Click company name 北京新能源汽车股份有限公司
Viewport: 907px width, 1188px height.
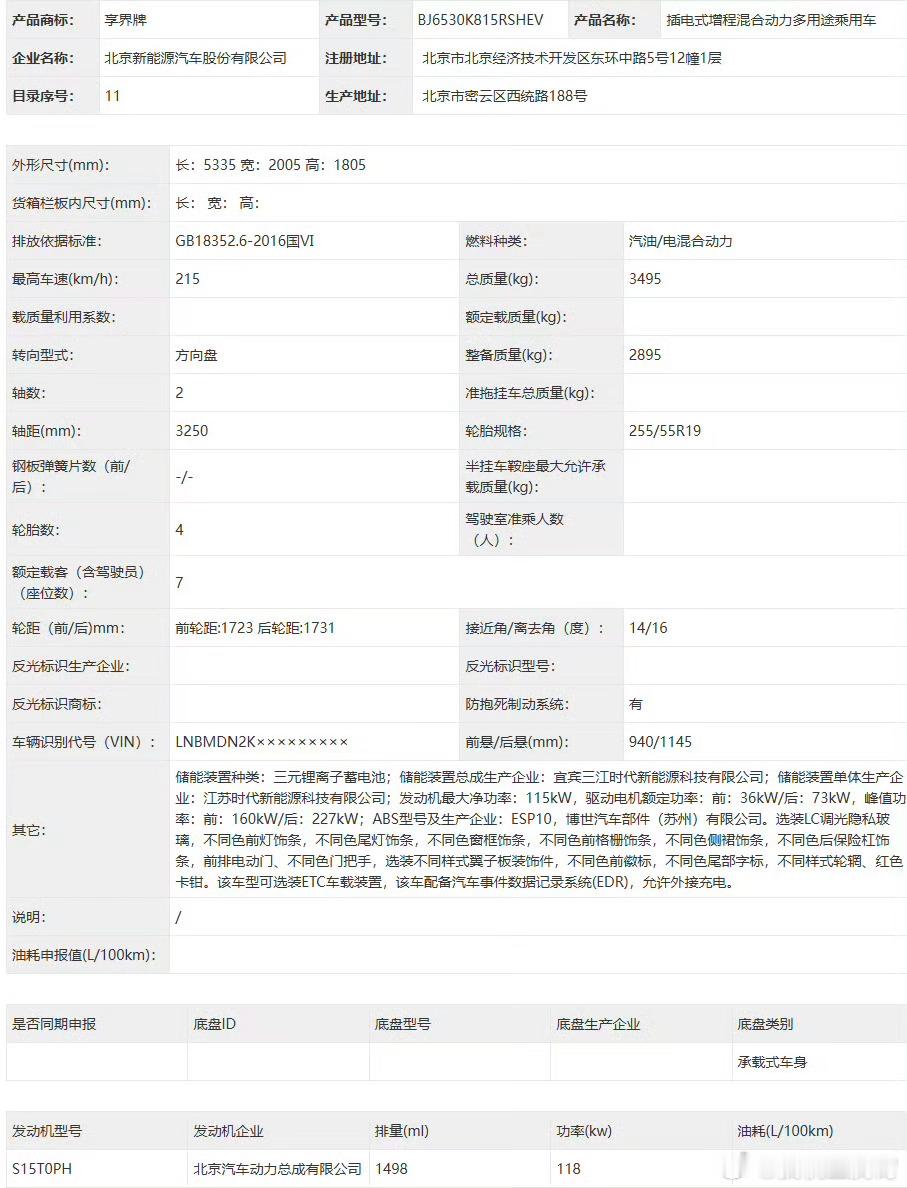coord(195,58)
